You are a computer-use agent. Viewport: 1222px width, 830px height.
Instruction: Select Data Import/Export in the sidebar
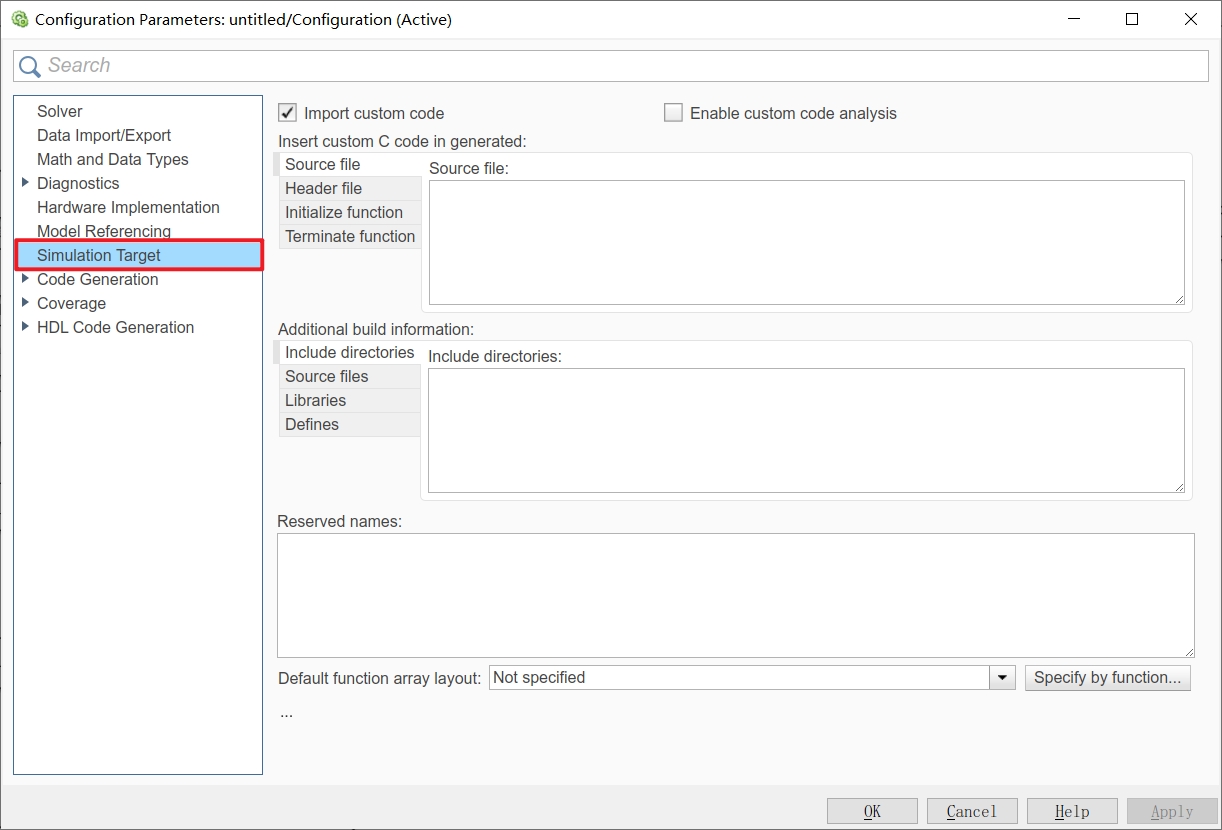tap(104, 135)
